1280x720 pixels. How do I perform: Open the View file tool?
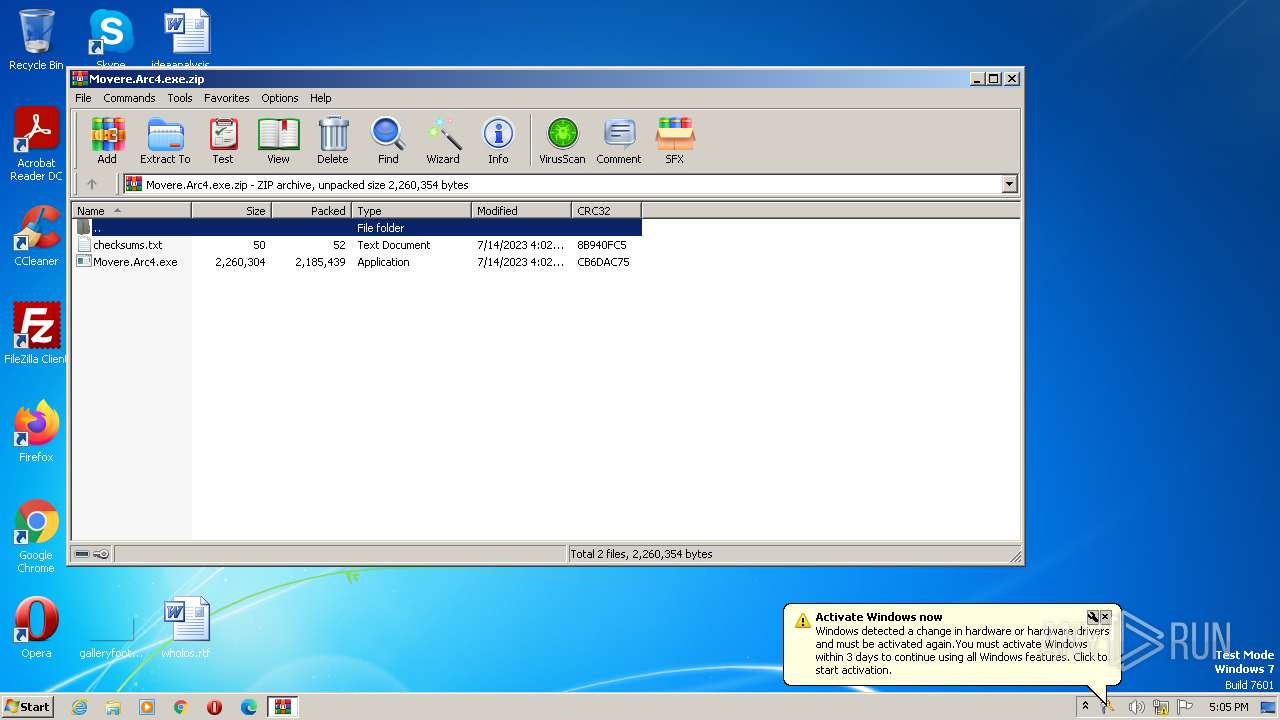278,140
